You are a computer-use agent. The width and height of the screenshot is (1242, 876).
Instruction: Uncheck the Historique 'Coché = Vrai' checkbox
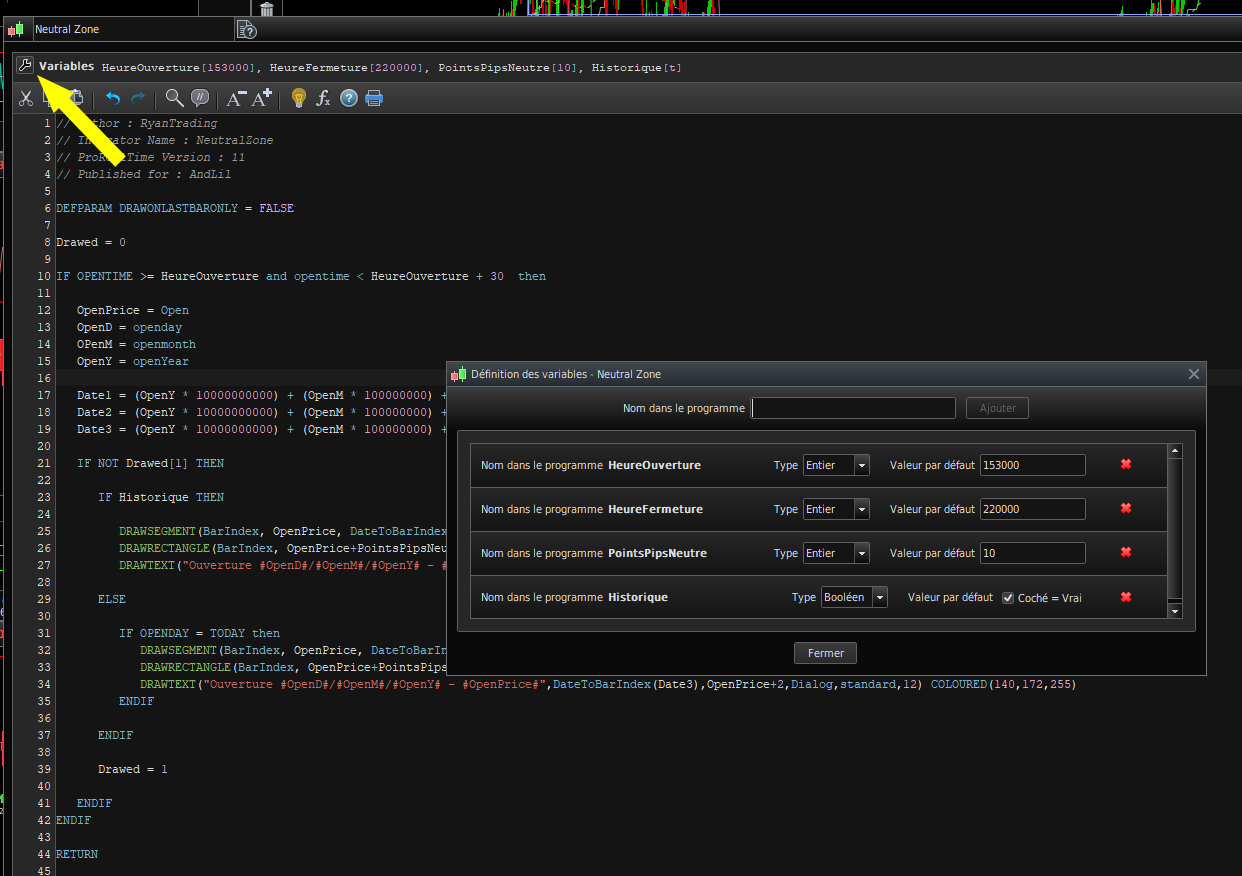click(1008, 598)
